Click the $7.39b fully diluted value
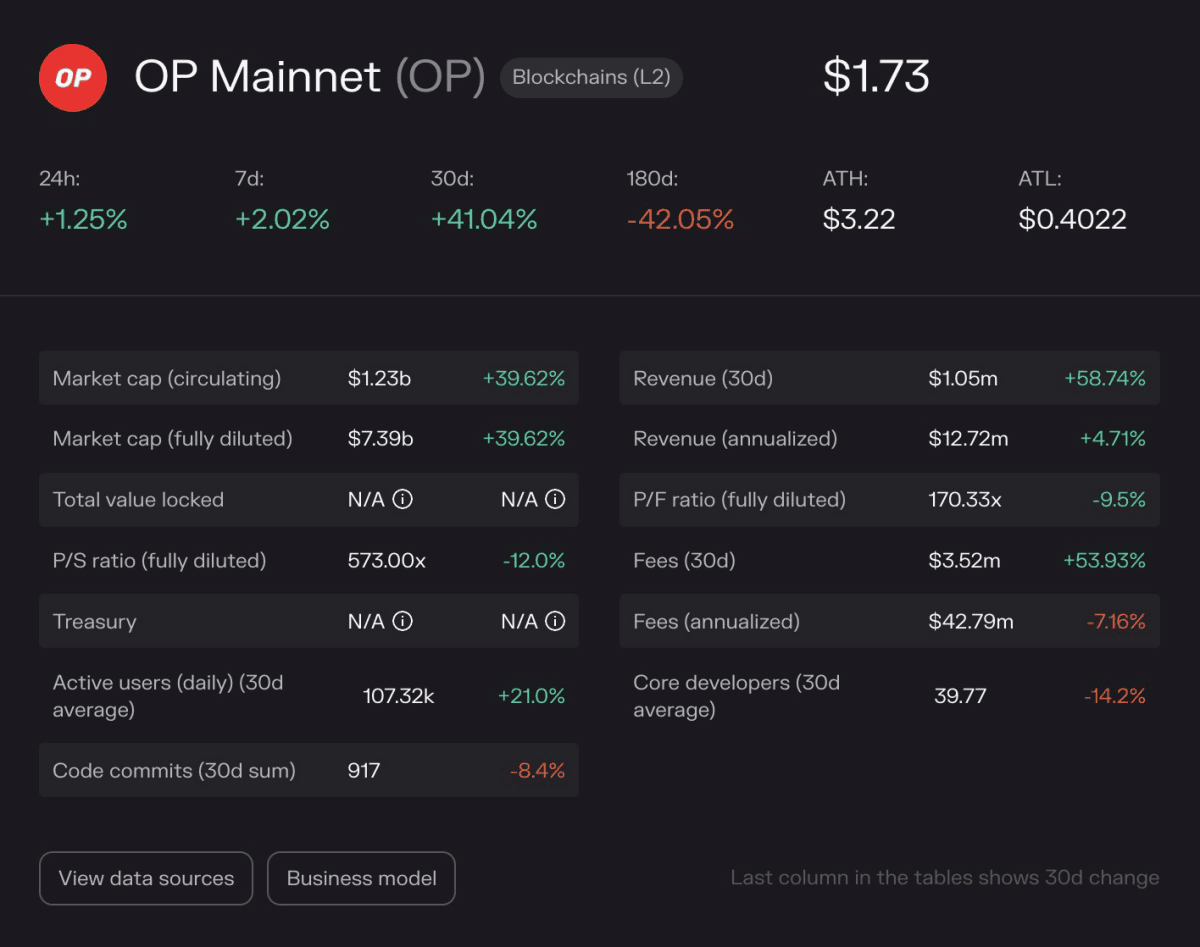The width and height of the screenshot is (1200, 947). (x=381, y=438)
